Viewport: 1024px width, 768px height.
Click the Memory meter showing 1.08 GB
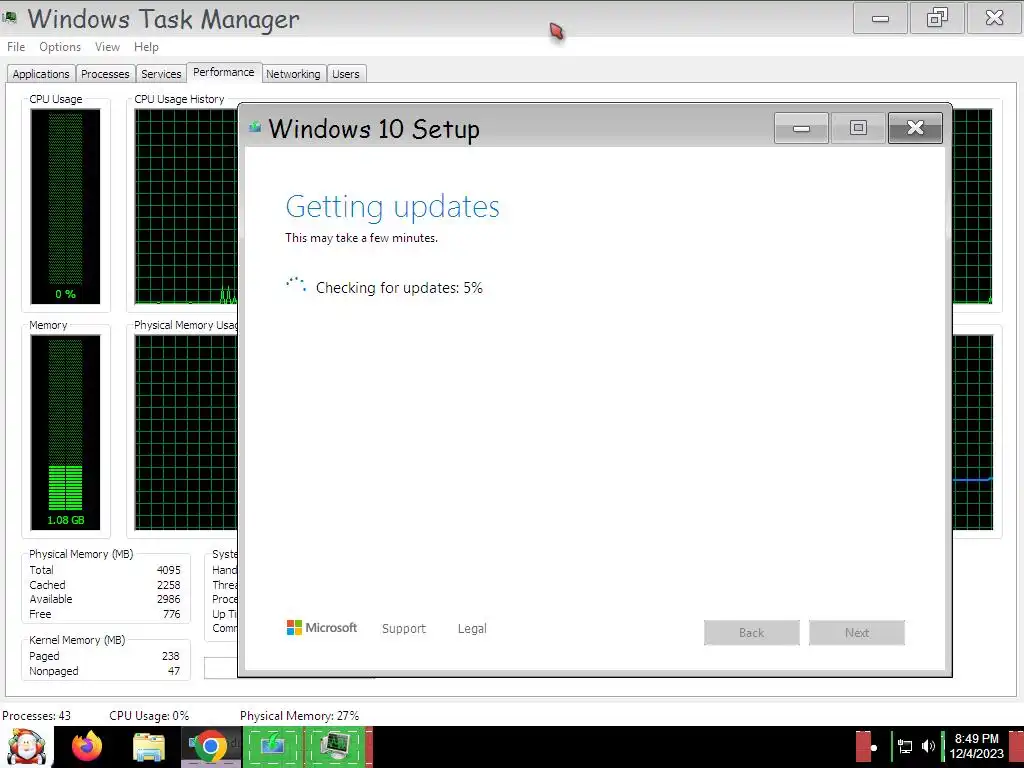65,432
